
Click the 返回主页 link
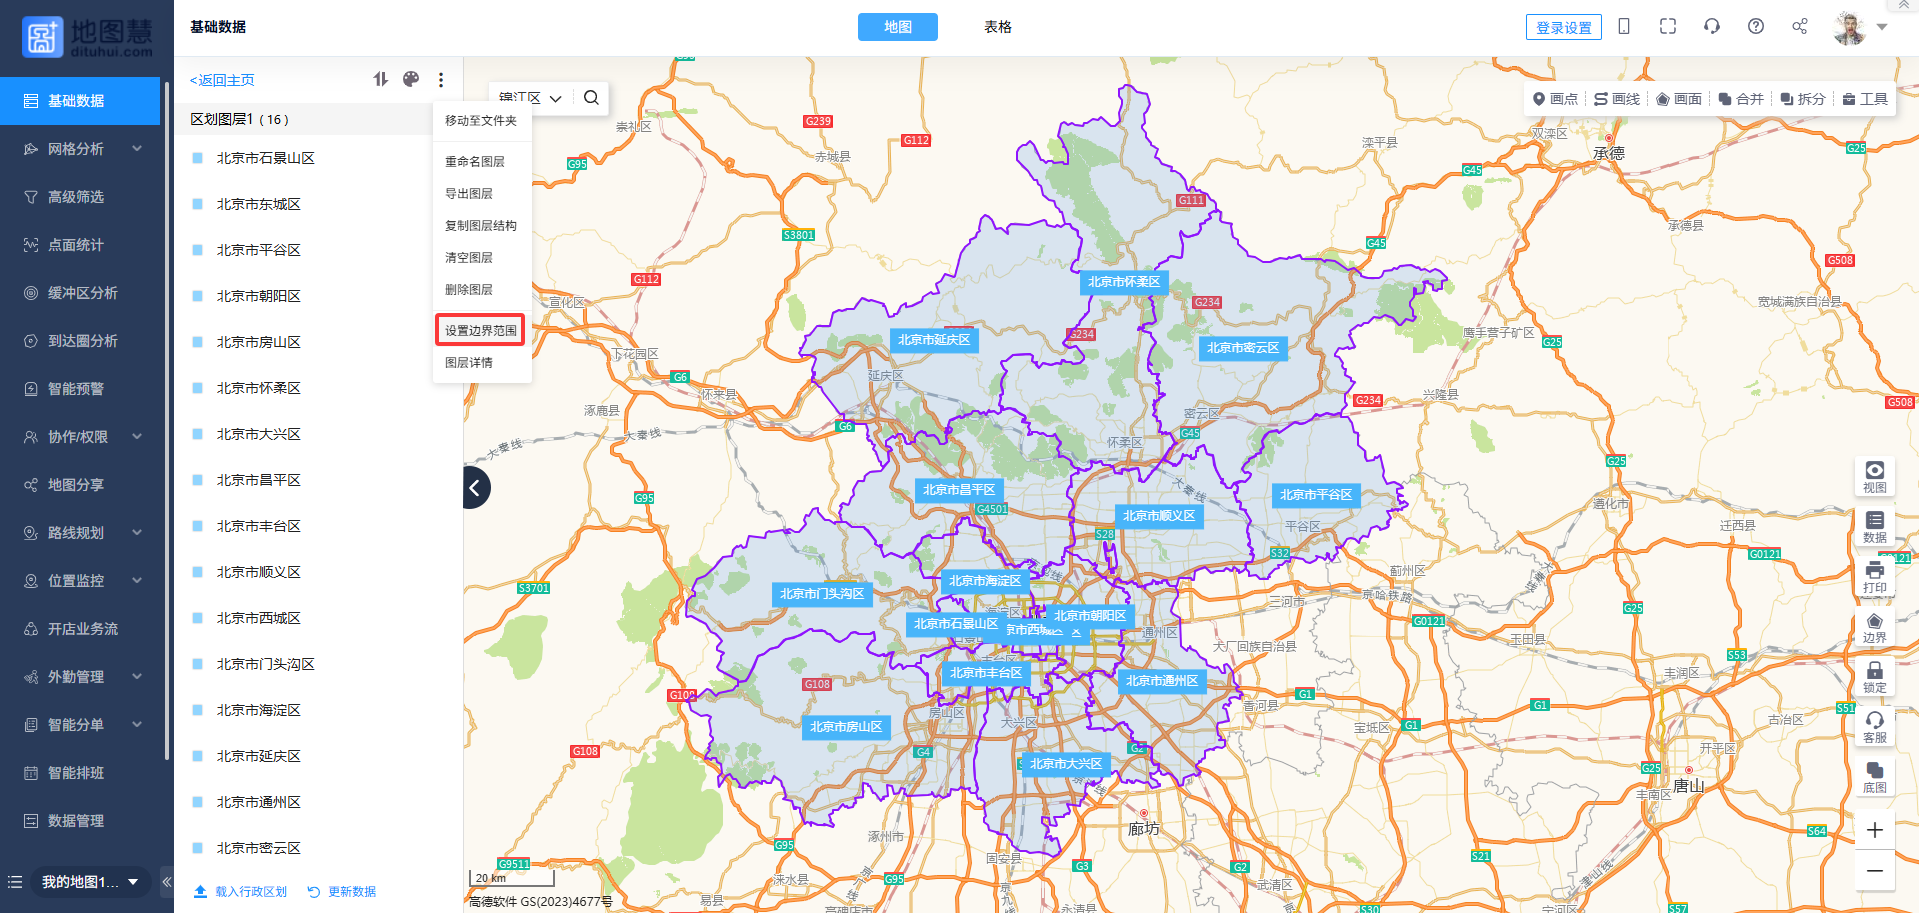[223, 80]
